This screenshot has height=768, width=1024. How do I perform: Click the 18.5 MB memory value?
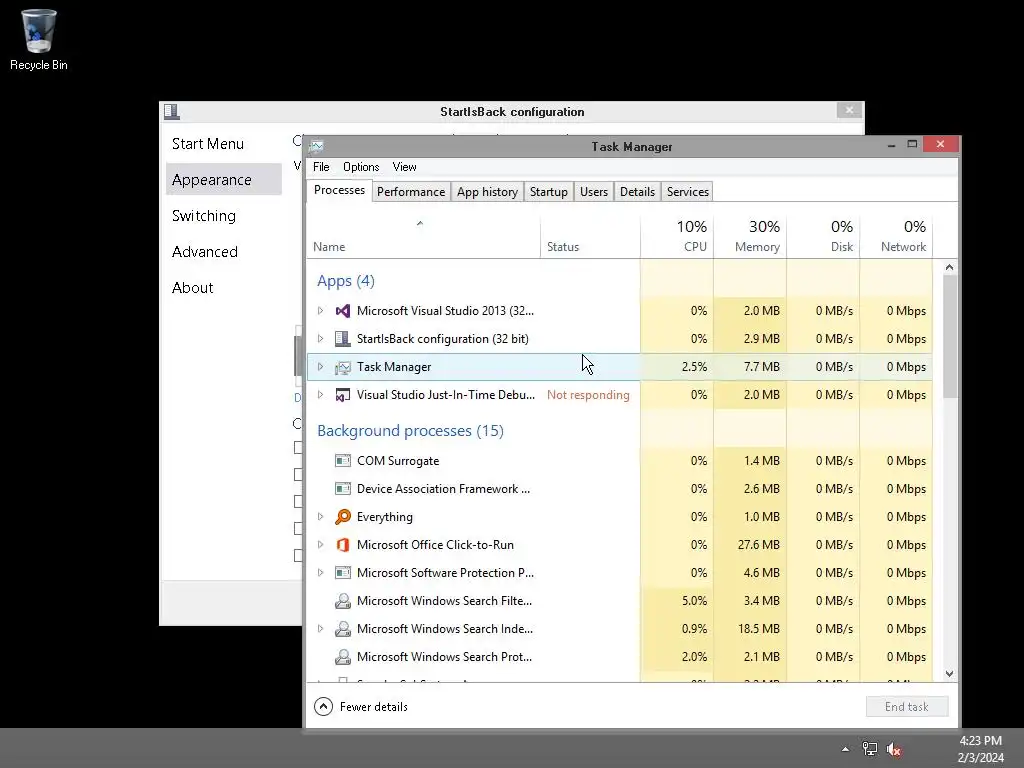tap(758, 629)
